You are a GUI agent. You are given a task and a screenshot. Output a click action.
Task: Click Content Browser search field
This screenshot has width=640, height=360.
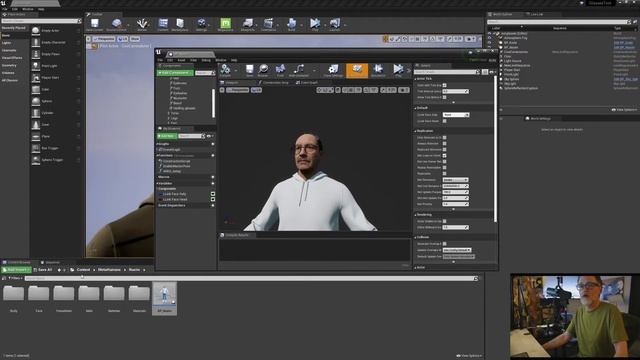click(x=250, y=278)
